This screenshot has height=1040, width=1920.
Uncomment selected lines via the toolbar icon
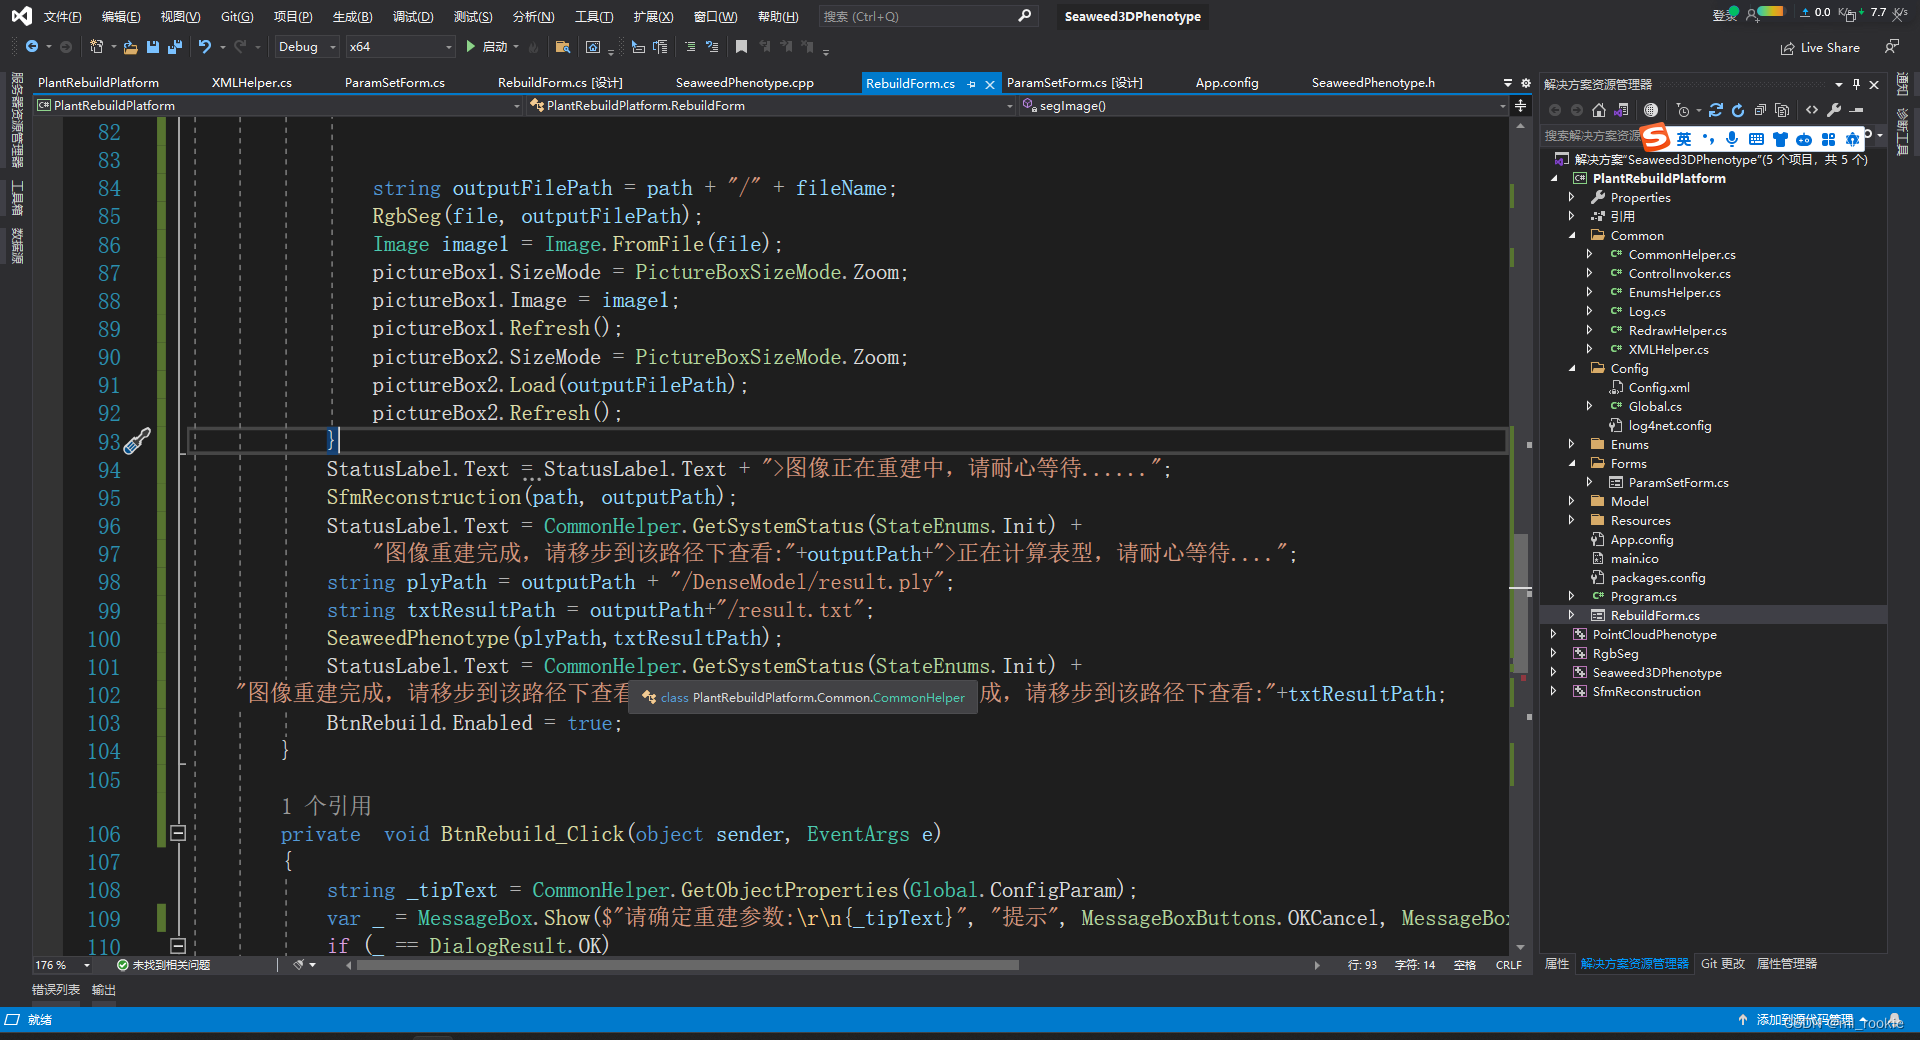[x=712, y=47]
